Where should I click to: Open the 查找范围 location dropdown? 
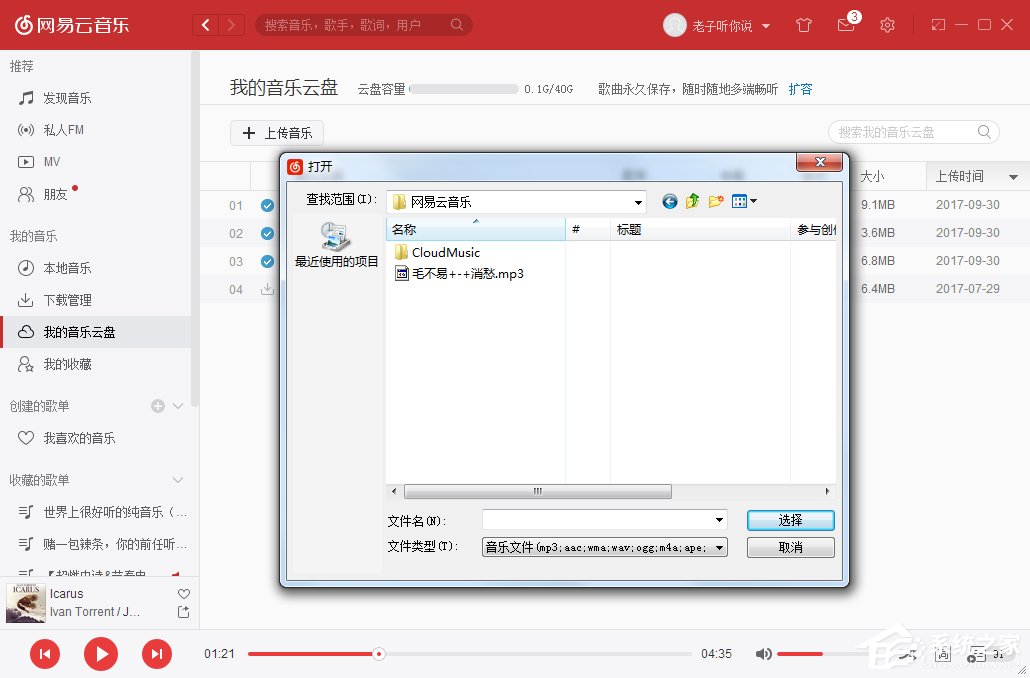[x=637, y=201]
